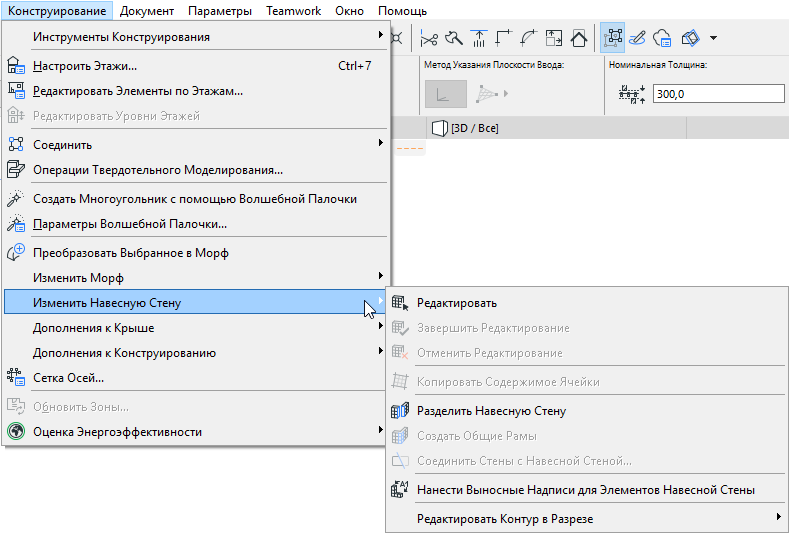This screenshot has height=533, width=789.
Task: Click the curved edge toolbar icon
Action: click(x=528, y=38)
